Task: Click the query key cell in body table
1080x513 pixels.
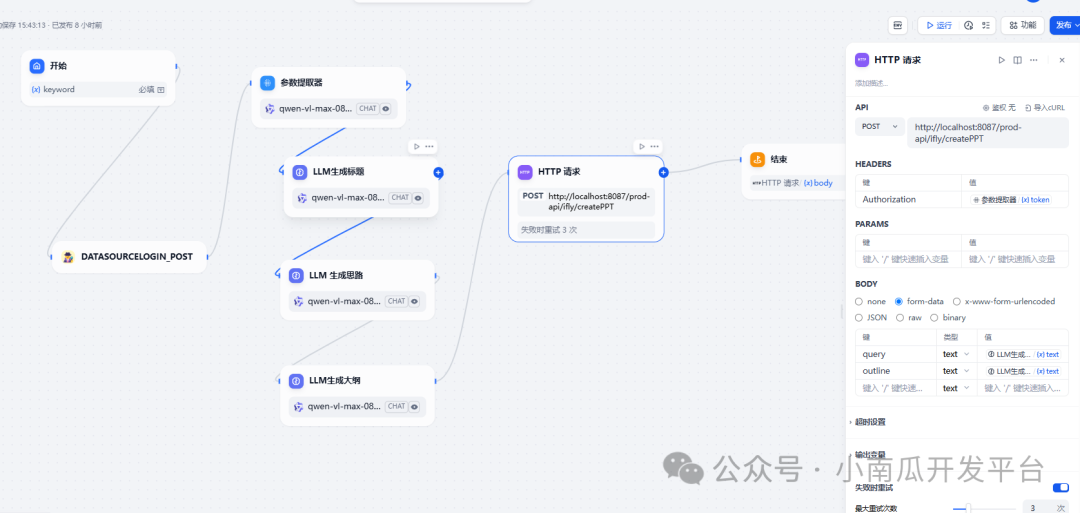Action: click(x=896, y=354)
